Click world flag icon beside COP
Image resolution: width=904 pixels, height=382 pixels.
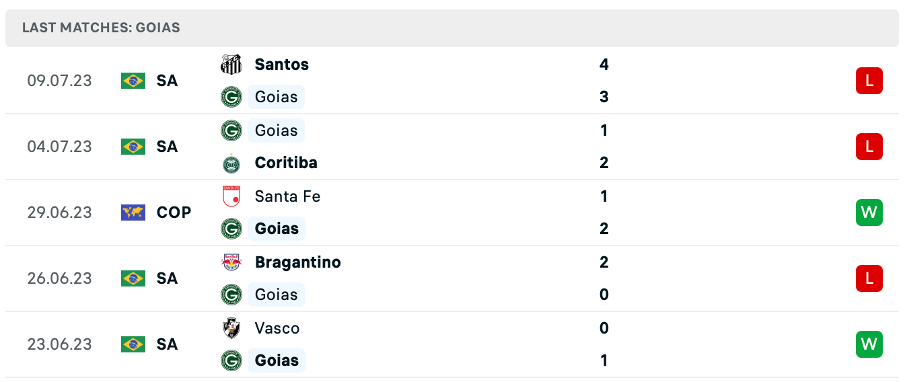[133, 213]
